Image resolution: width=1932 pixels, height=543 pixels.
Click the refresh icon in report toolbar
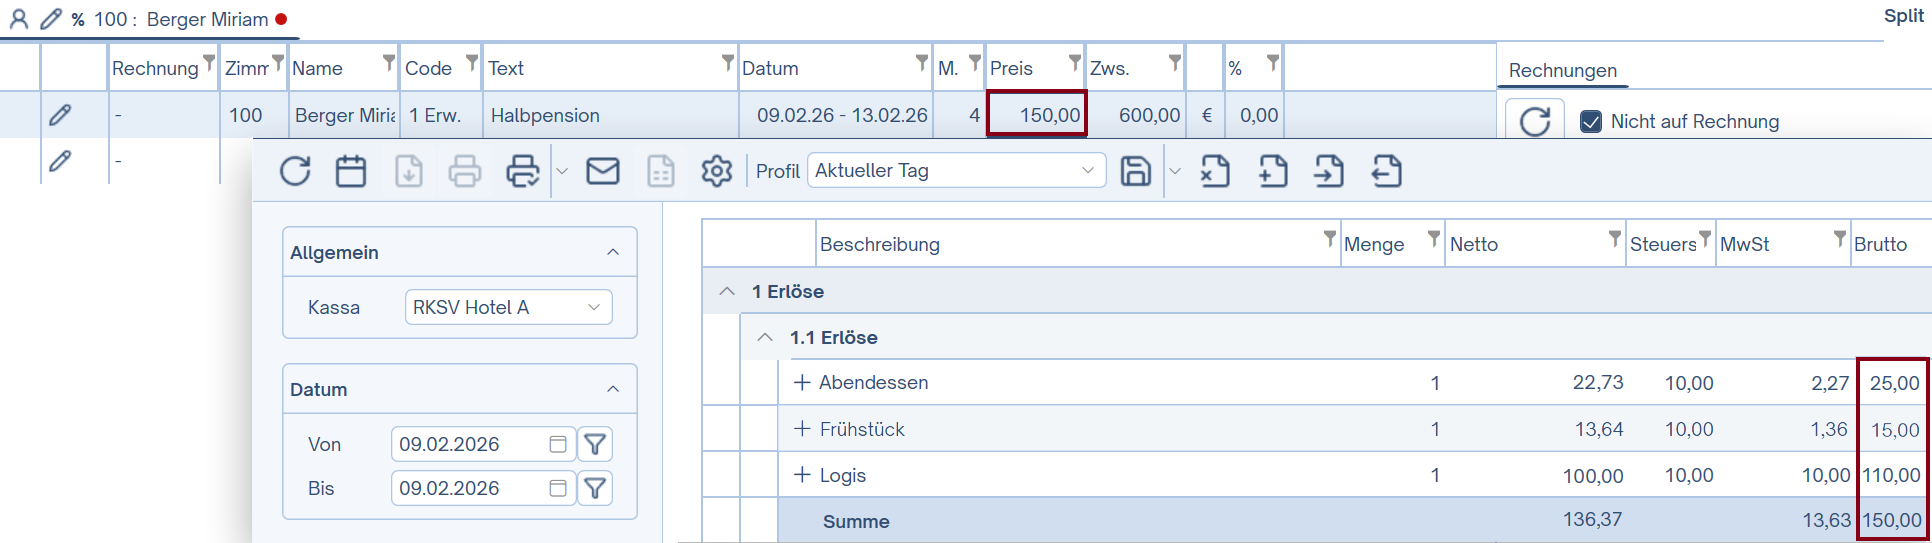click(295, 171)
